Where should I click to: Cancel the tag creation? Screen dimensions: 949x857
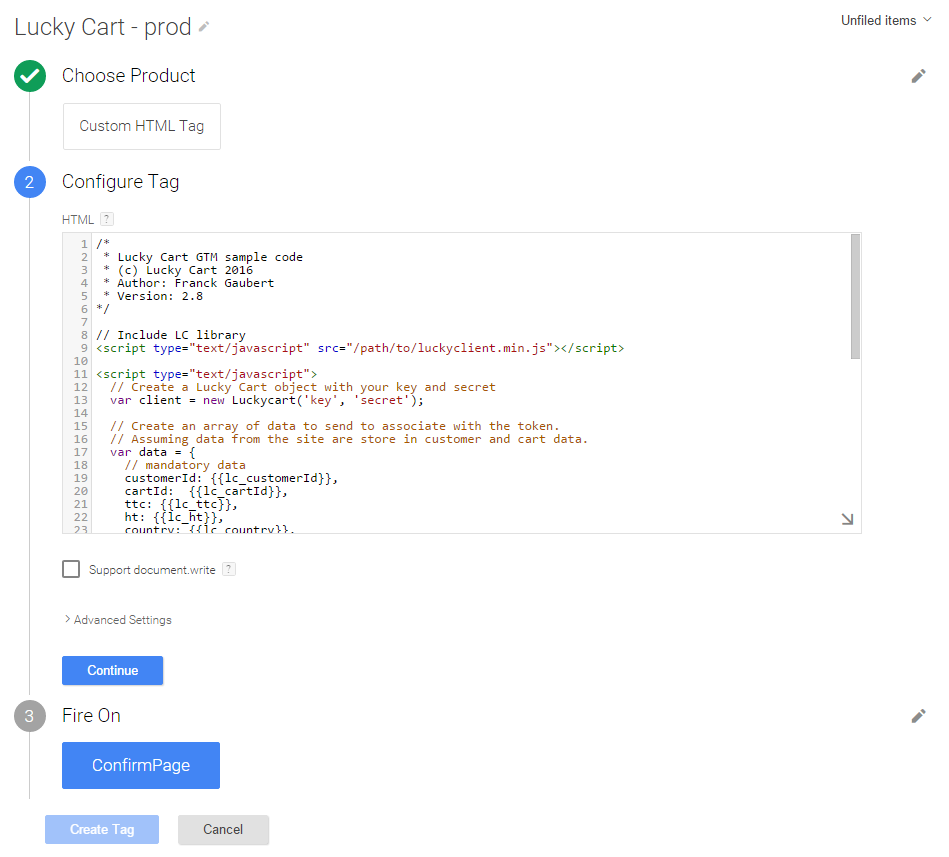coord(223,829)
